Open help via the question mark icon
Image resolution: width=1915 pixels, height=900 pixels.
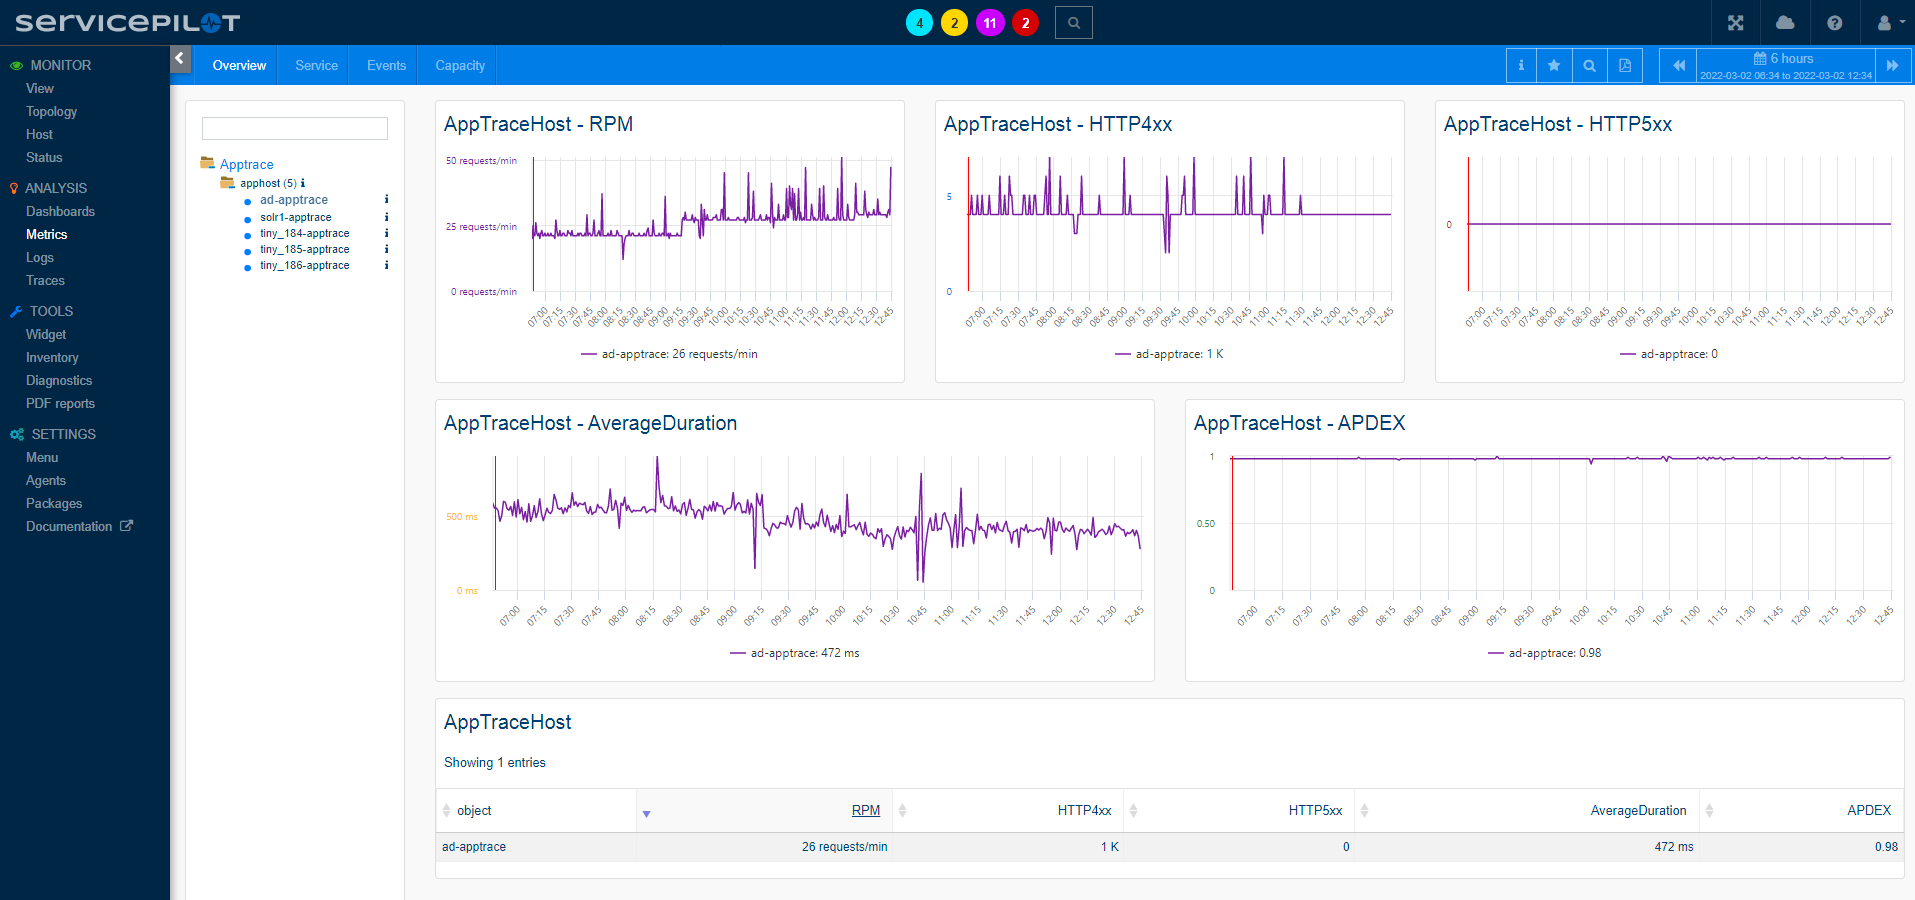click(1834, 22)
